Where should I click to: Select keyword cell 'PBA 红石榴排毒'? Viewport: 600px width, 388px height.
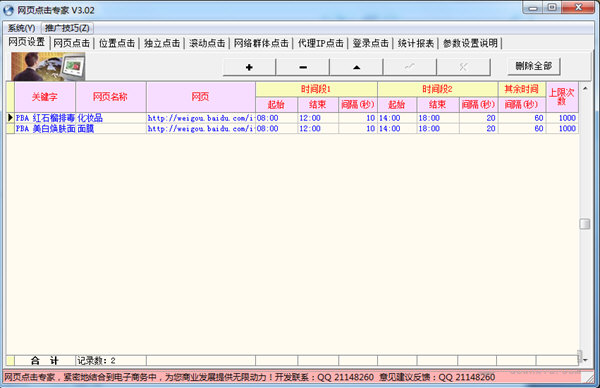[45, 118]
